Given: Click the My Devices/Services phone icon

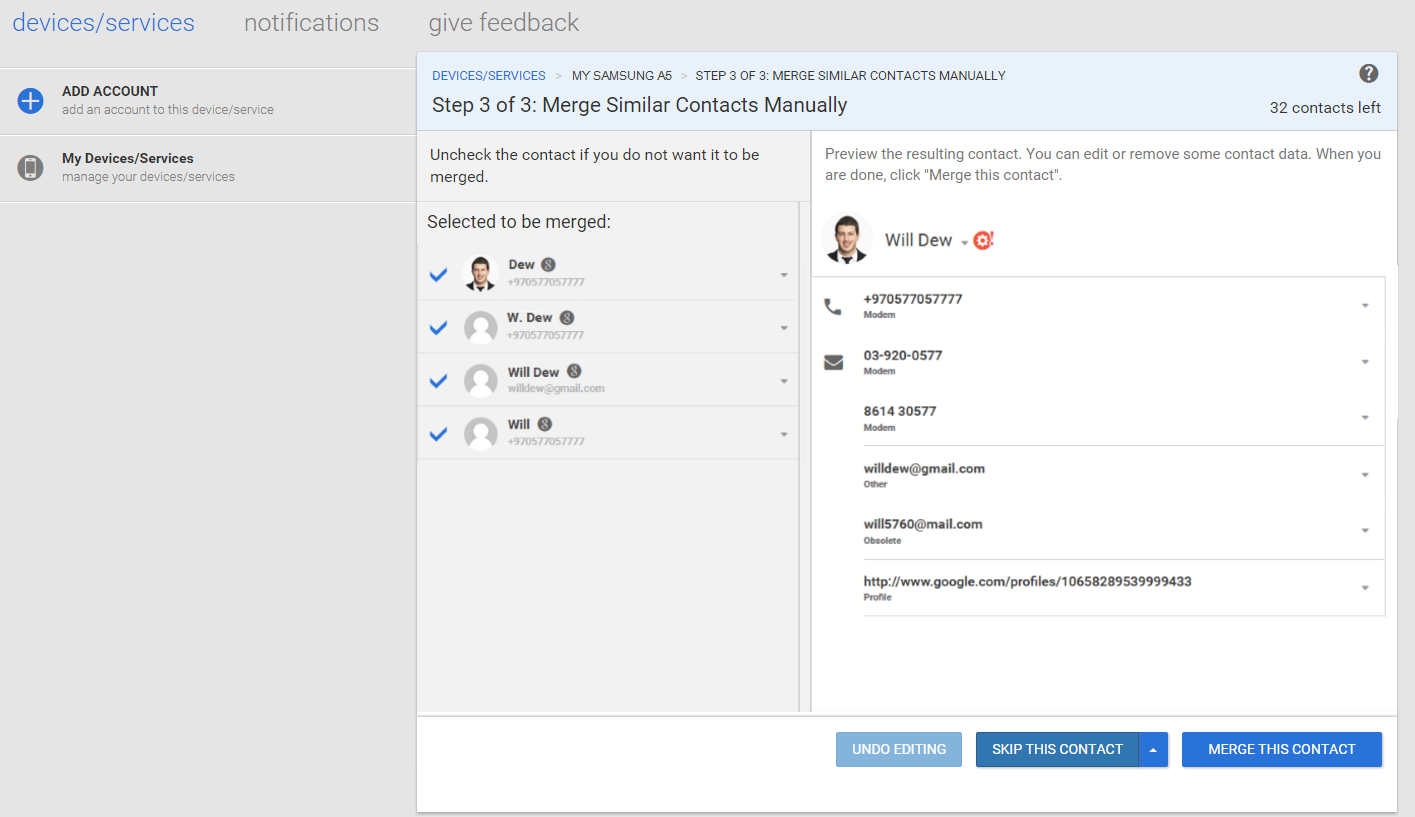Looking at the screenshot, I should (31, 168).
